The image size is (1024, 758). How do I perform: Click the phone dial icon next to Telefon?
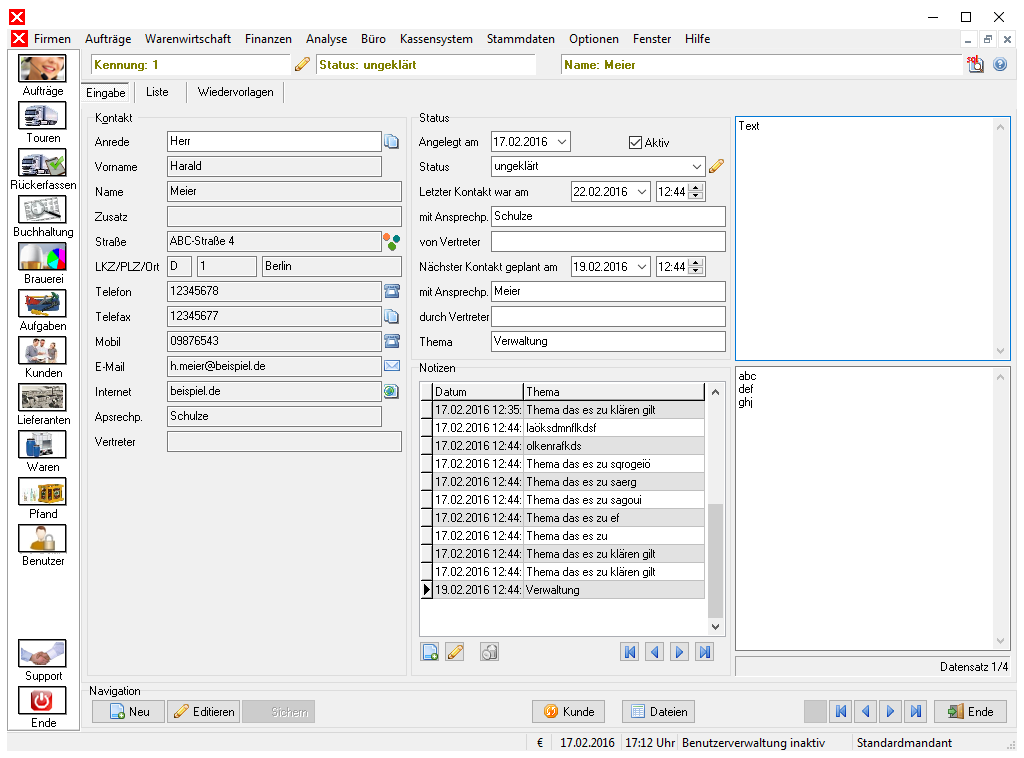click(392, 291)
